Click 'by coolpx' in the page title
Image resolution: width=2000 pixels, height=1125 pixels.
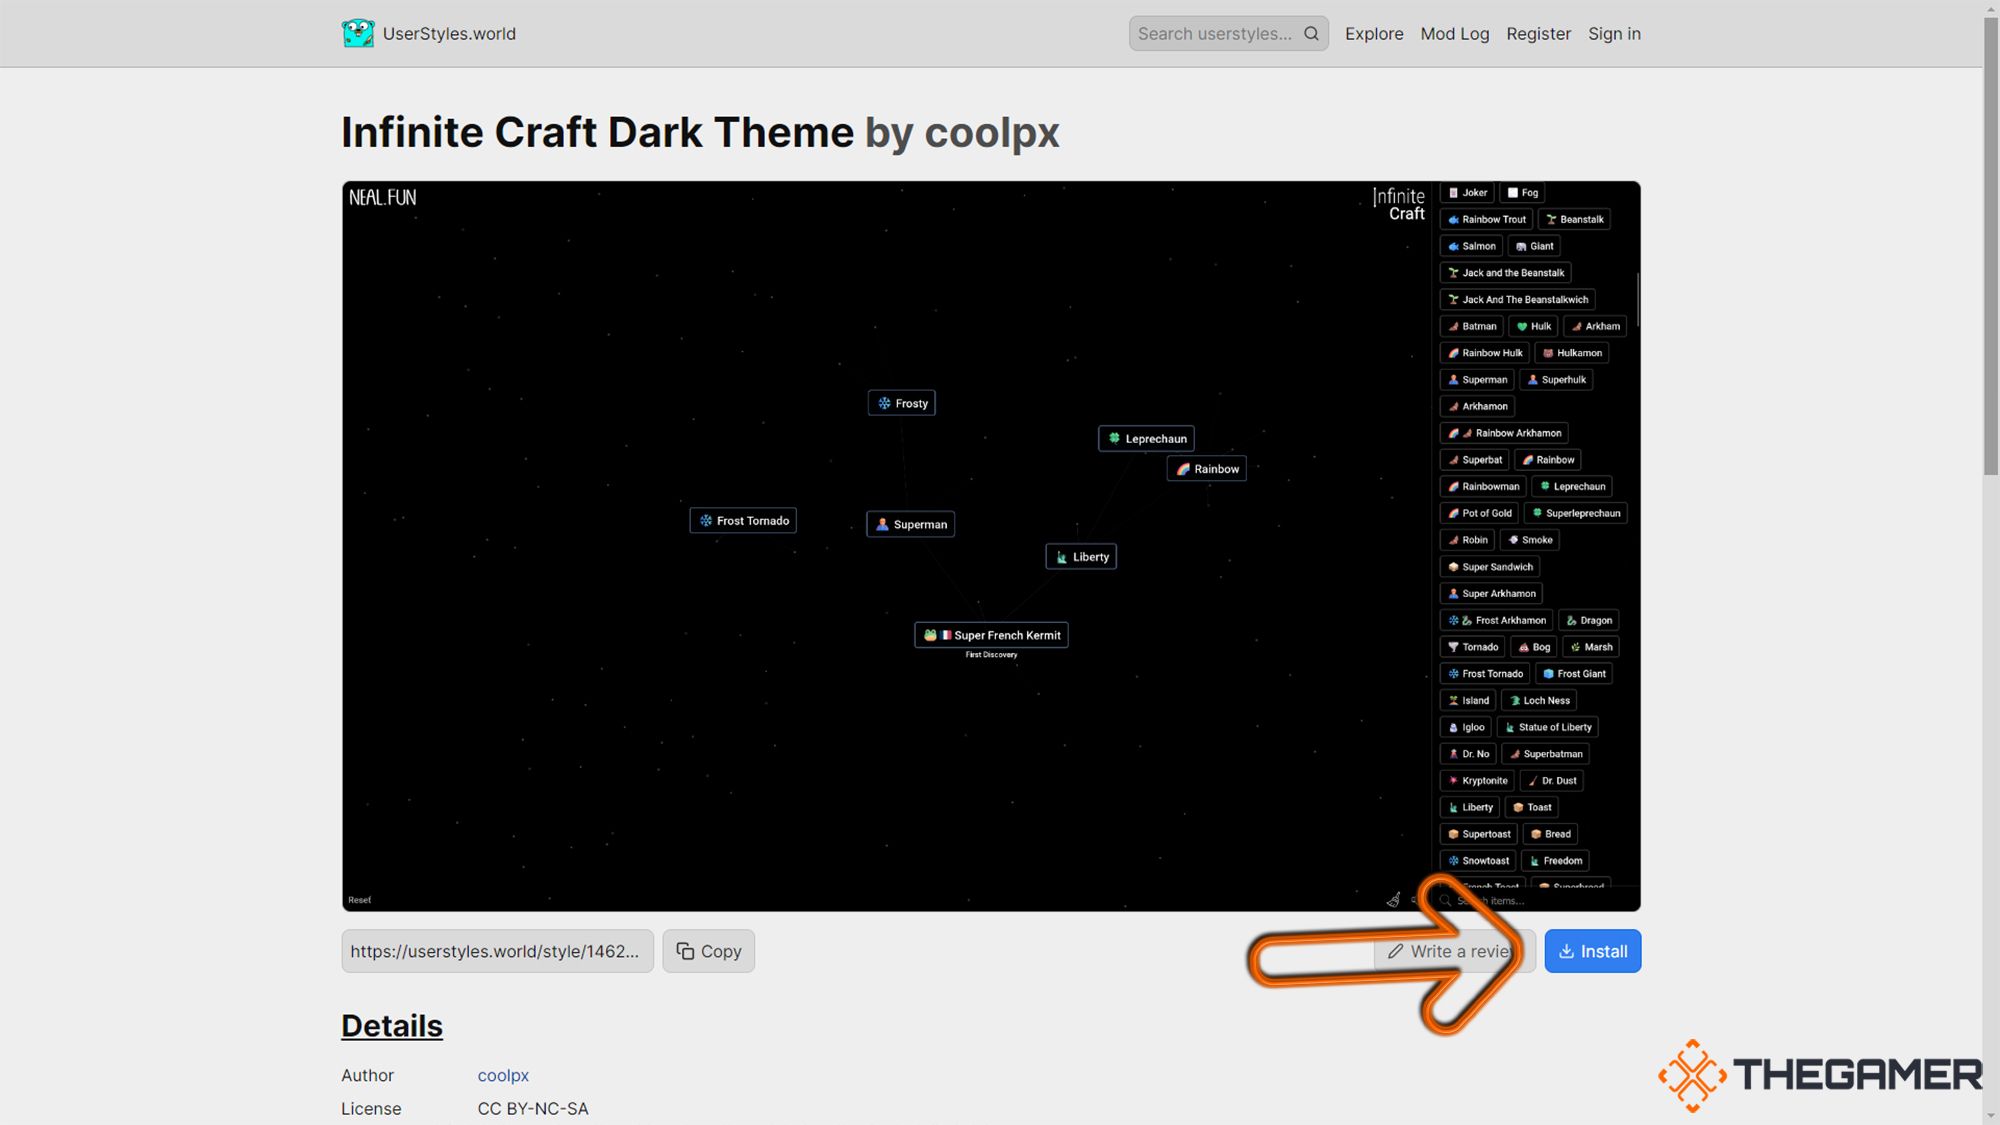click(962, 132)
